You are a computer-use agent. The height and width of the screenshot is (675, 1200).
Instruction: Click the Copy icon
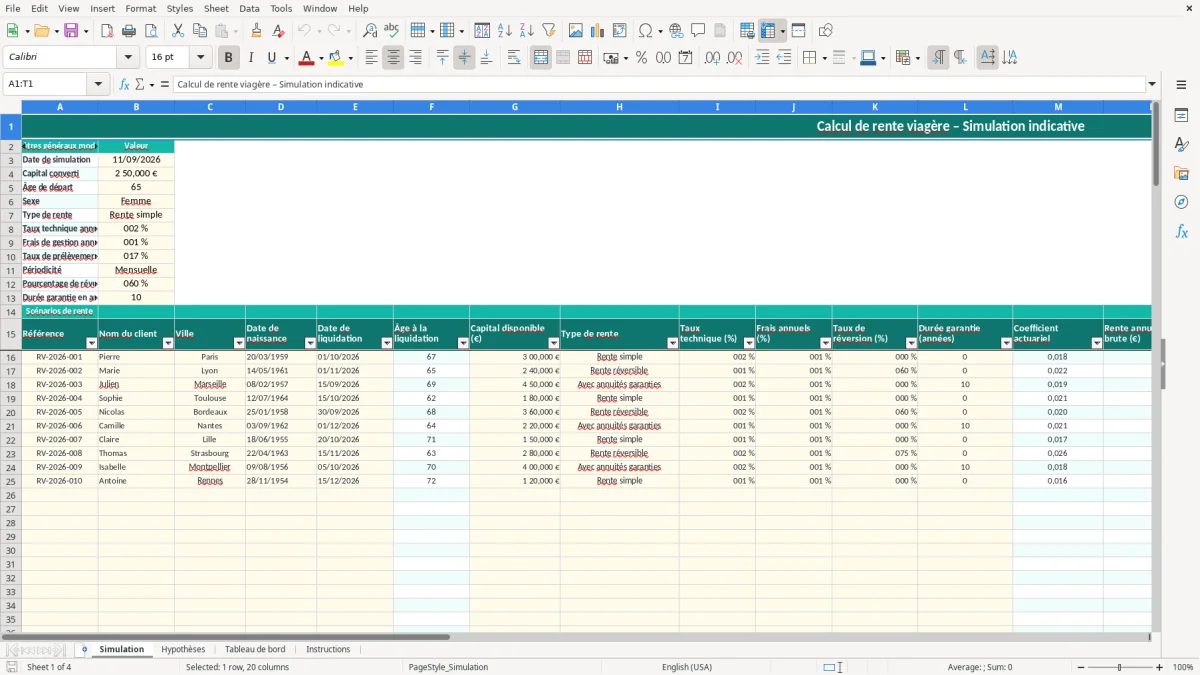200,31
